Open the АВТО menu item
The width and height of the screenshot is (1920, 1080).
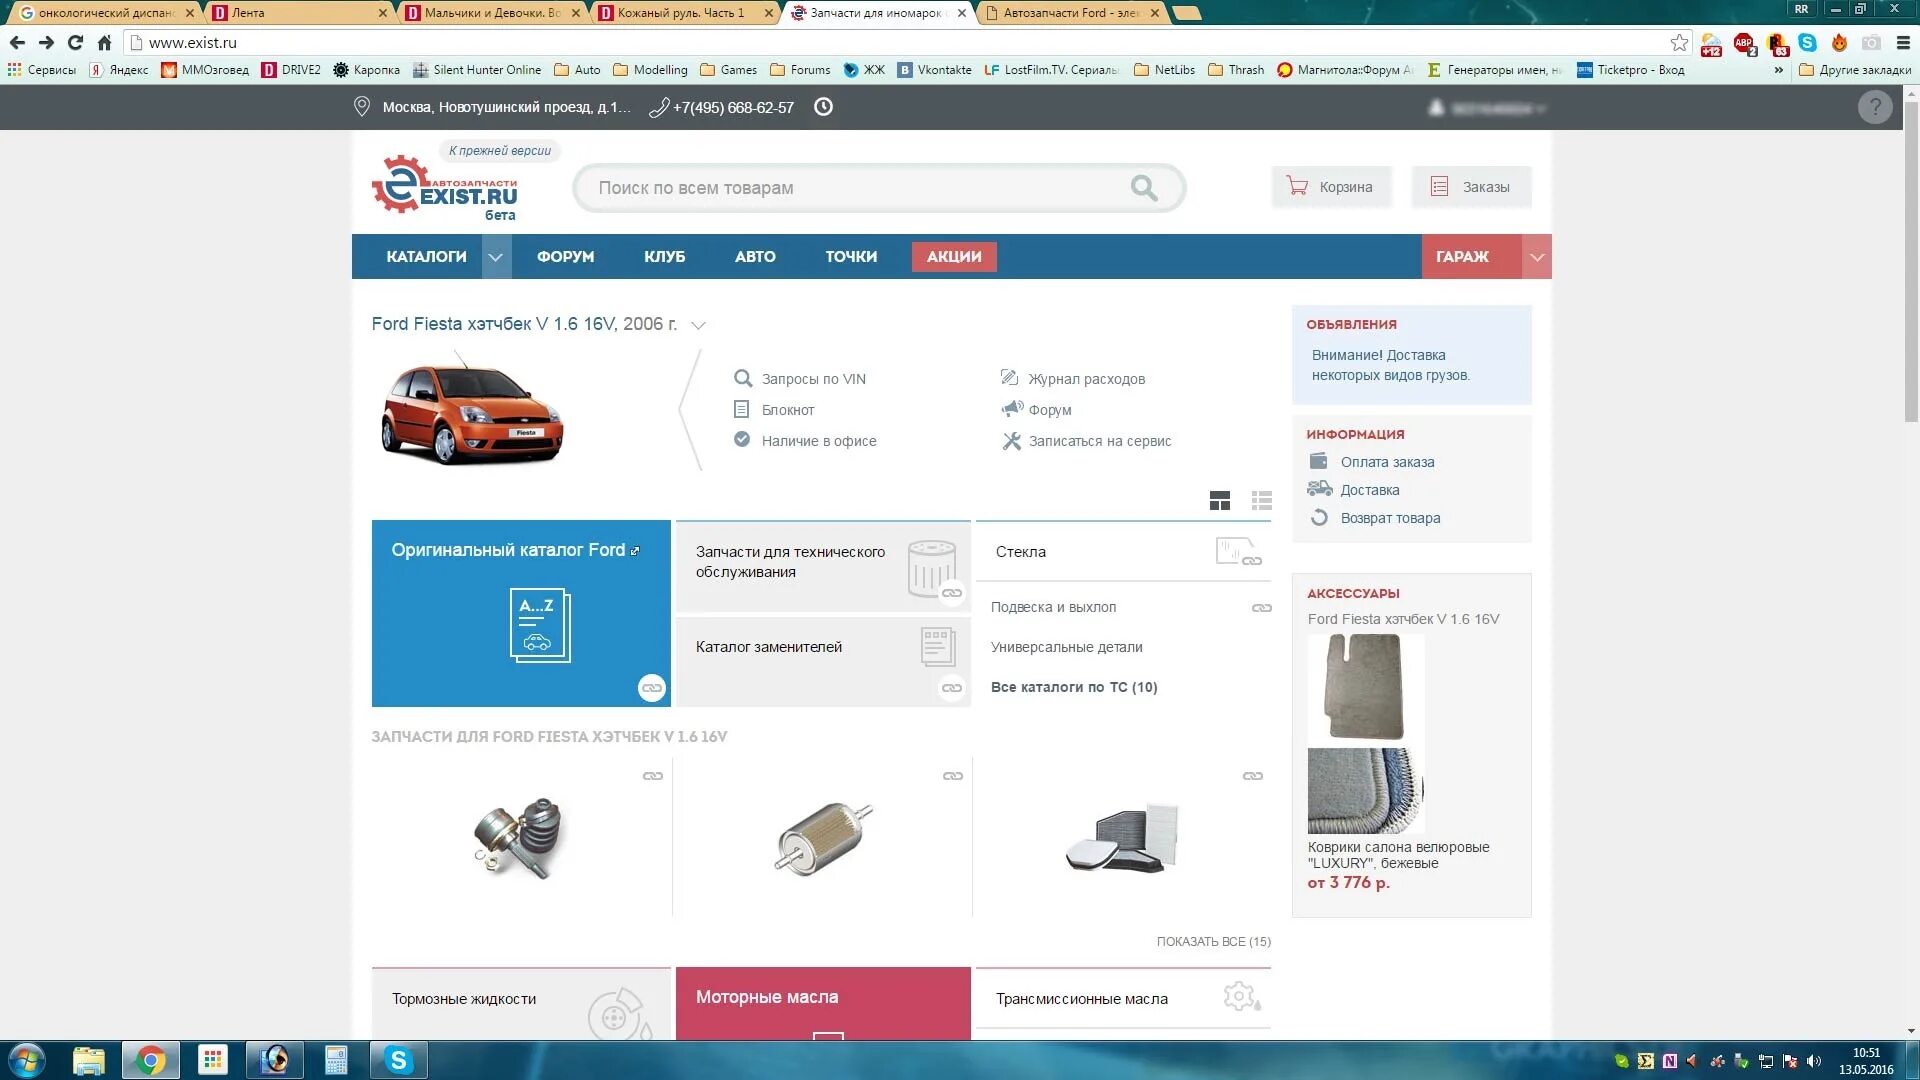coord(755,257)
